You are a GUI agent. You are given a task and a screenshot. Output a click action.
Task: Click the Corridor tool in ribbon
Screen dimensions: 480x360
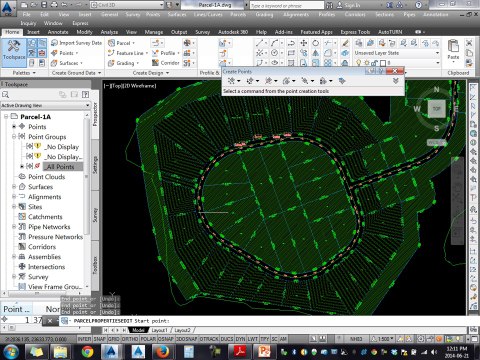click(x=166, y=63)
